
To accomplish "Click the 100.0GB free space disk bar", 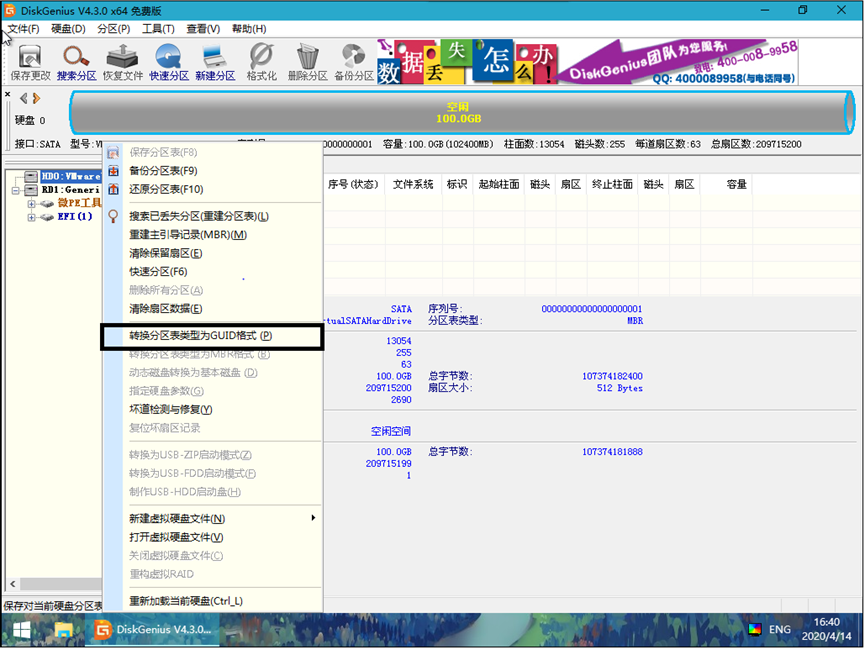I will pos(462,113).
